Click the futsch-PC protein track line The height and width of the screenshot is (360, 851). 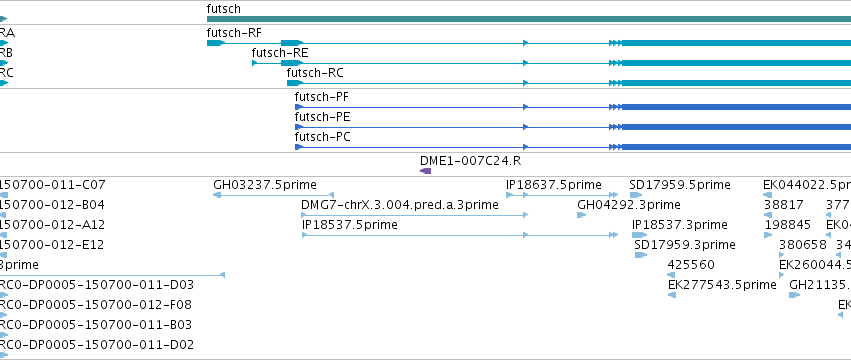click(573, 147)
